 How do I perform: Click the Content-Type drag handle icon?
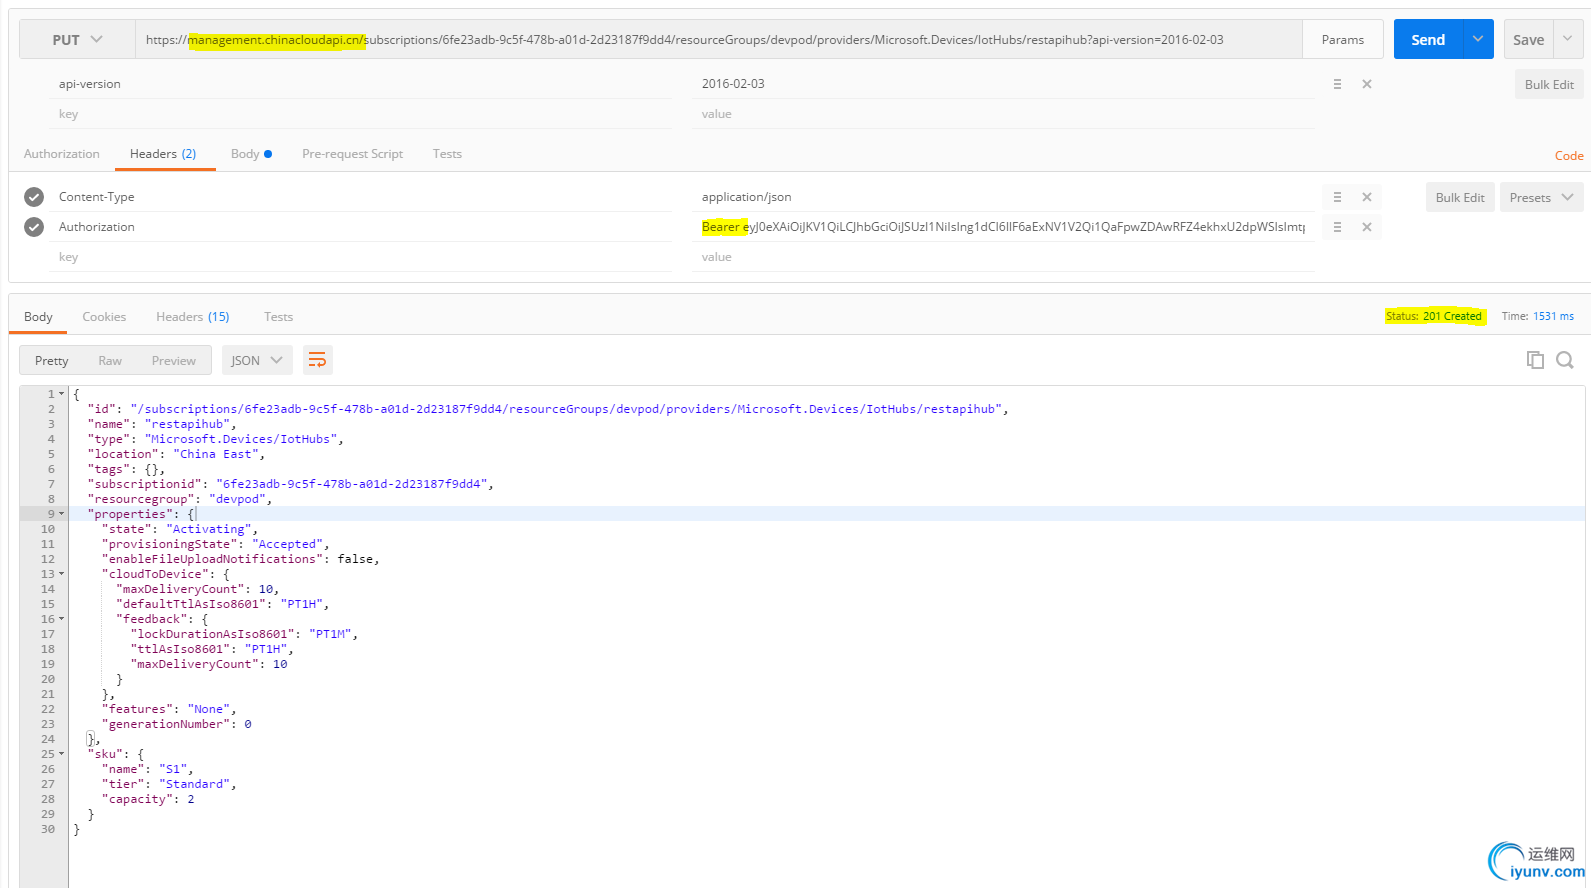pyautogui.click(x=1337, y=197)
